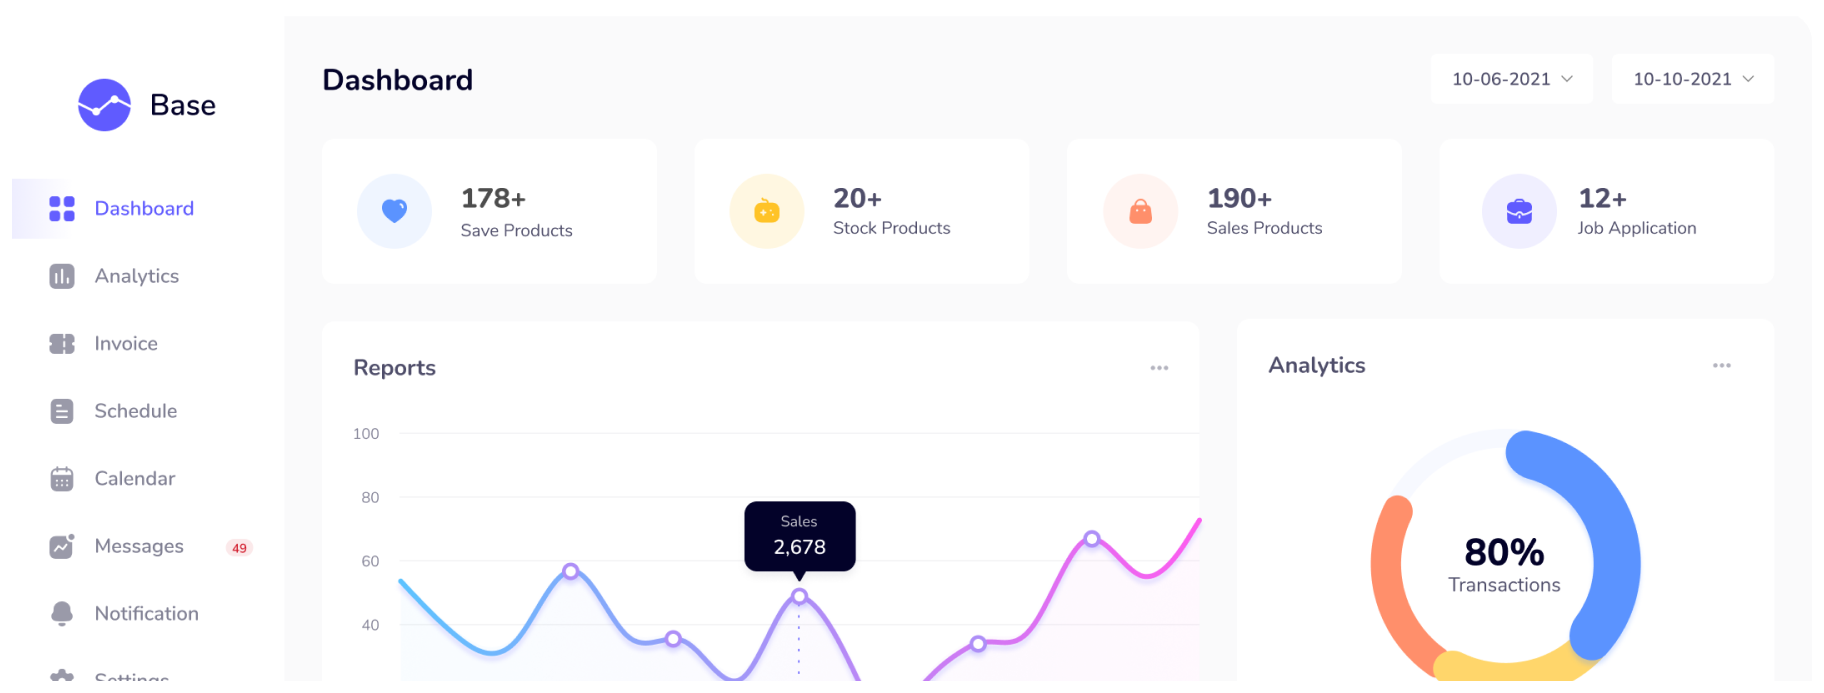Click the Analytics bar chart sidebar icon

click(x=62, y=276)
